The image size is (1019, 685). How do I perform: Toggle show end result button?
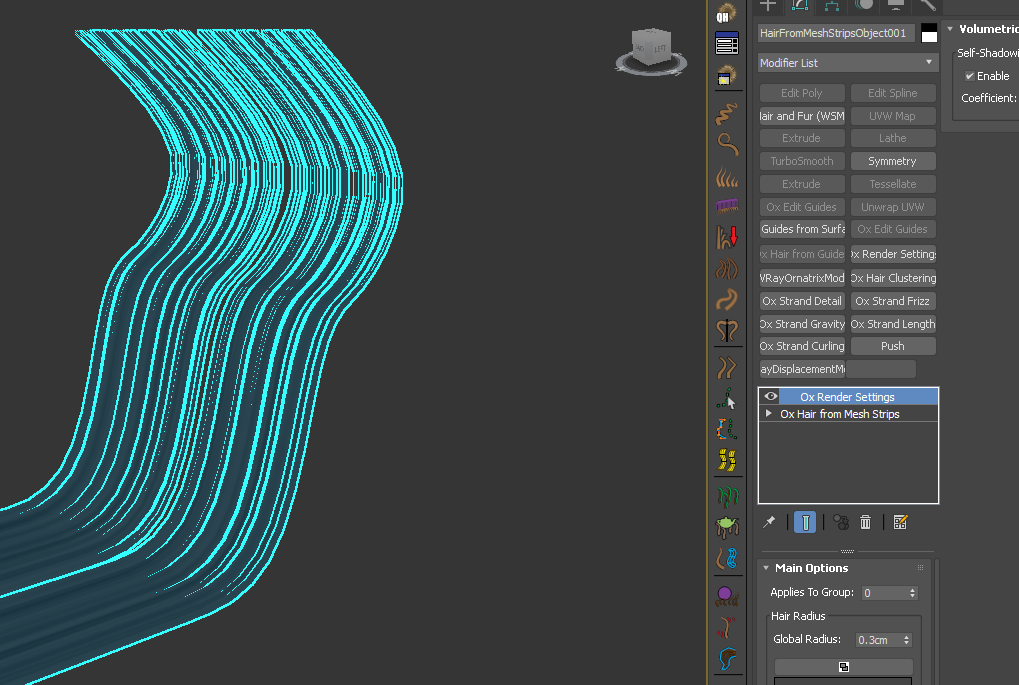[x=805, y=522]
